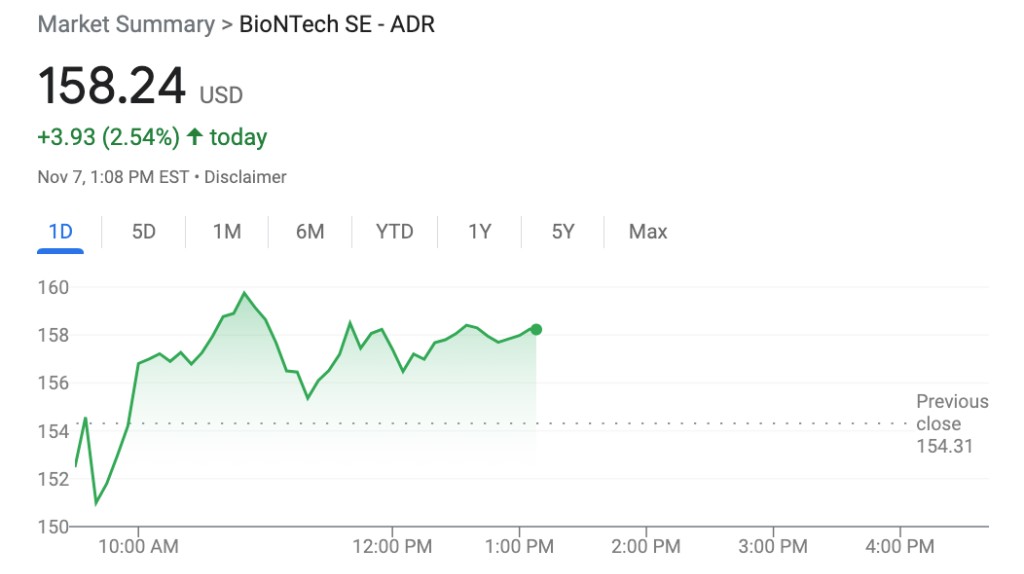Open the Disclaimer link
Image resolution: width=1024 pixels, height=574 pixels.
point(249,177)
